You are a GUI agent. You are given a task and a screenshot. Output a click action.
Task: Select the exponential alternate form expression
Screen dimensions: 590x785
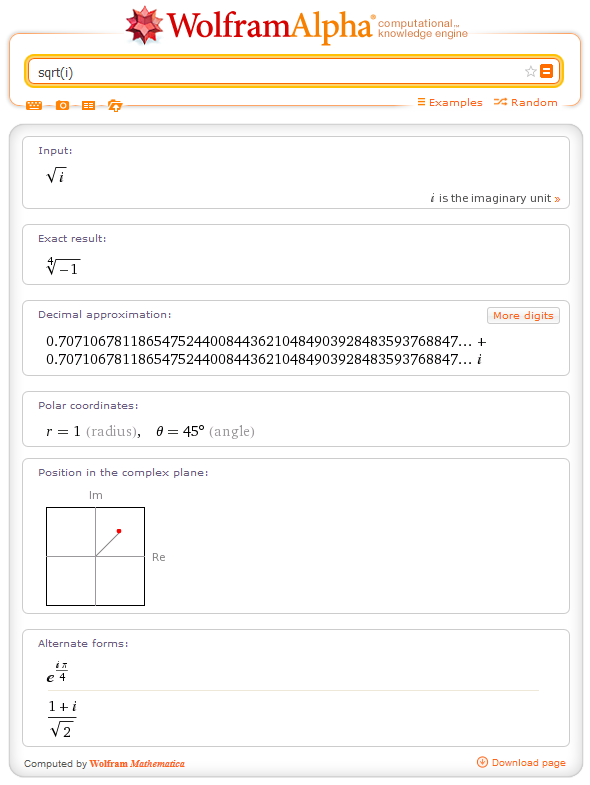click(57, 672)
